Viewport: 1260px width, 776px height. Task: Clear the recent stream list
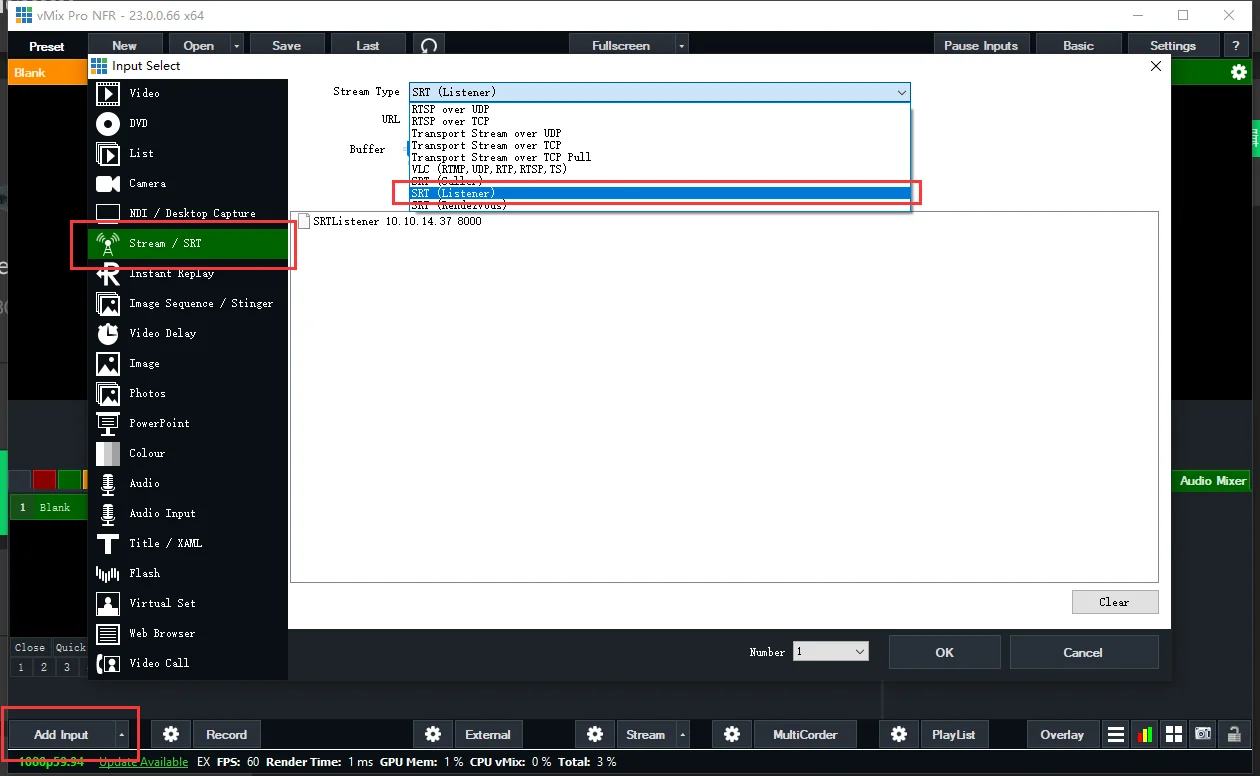pyautogui.click(x=1115, y=602)
